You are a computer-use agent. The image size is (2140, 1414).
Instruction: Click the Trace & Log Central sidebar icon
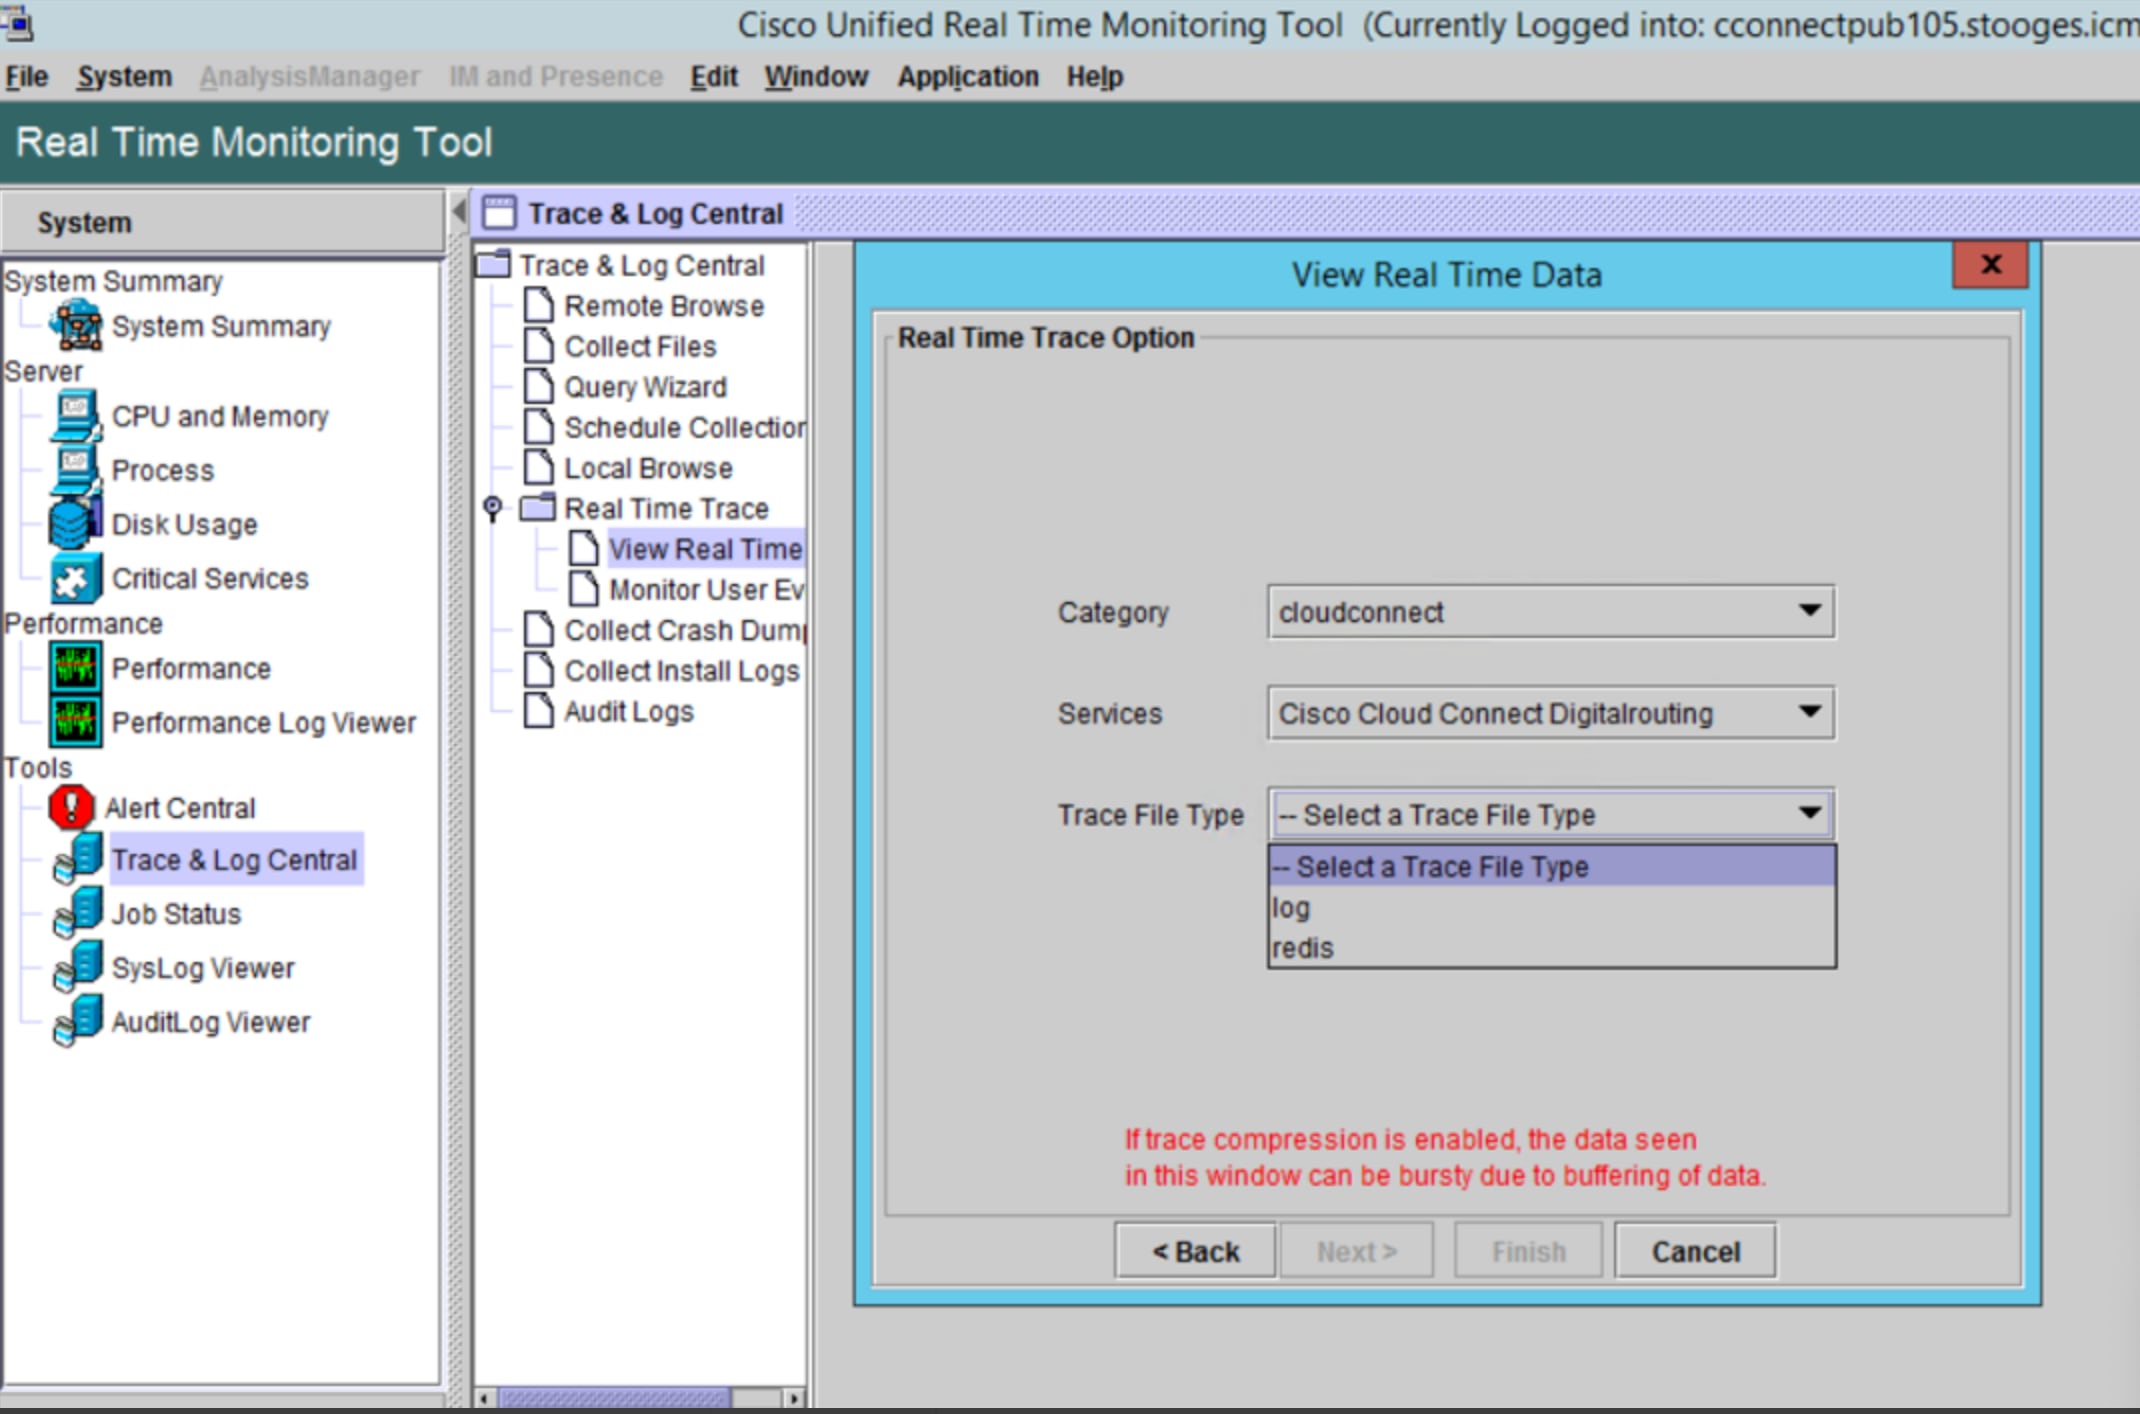[78, 860]
